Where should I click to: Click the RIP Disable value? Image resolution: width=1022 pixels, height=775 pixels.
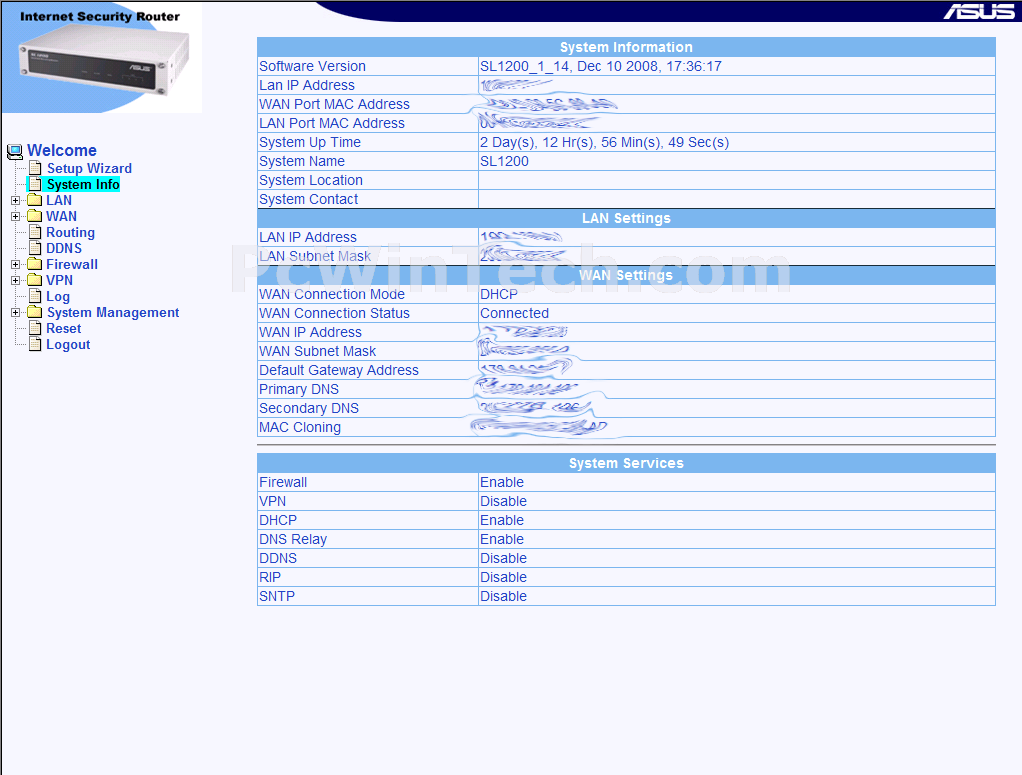[503, 578]
